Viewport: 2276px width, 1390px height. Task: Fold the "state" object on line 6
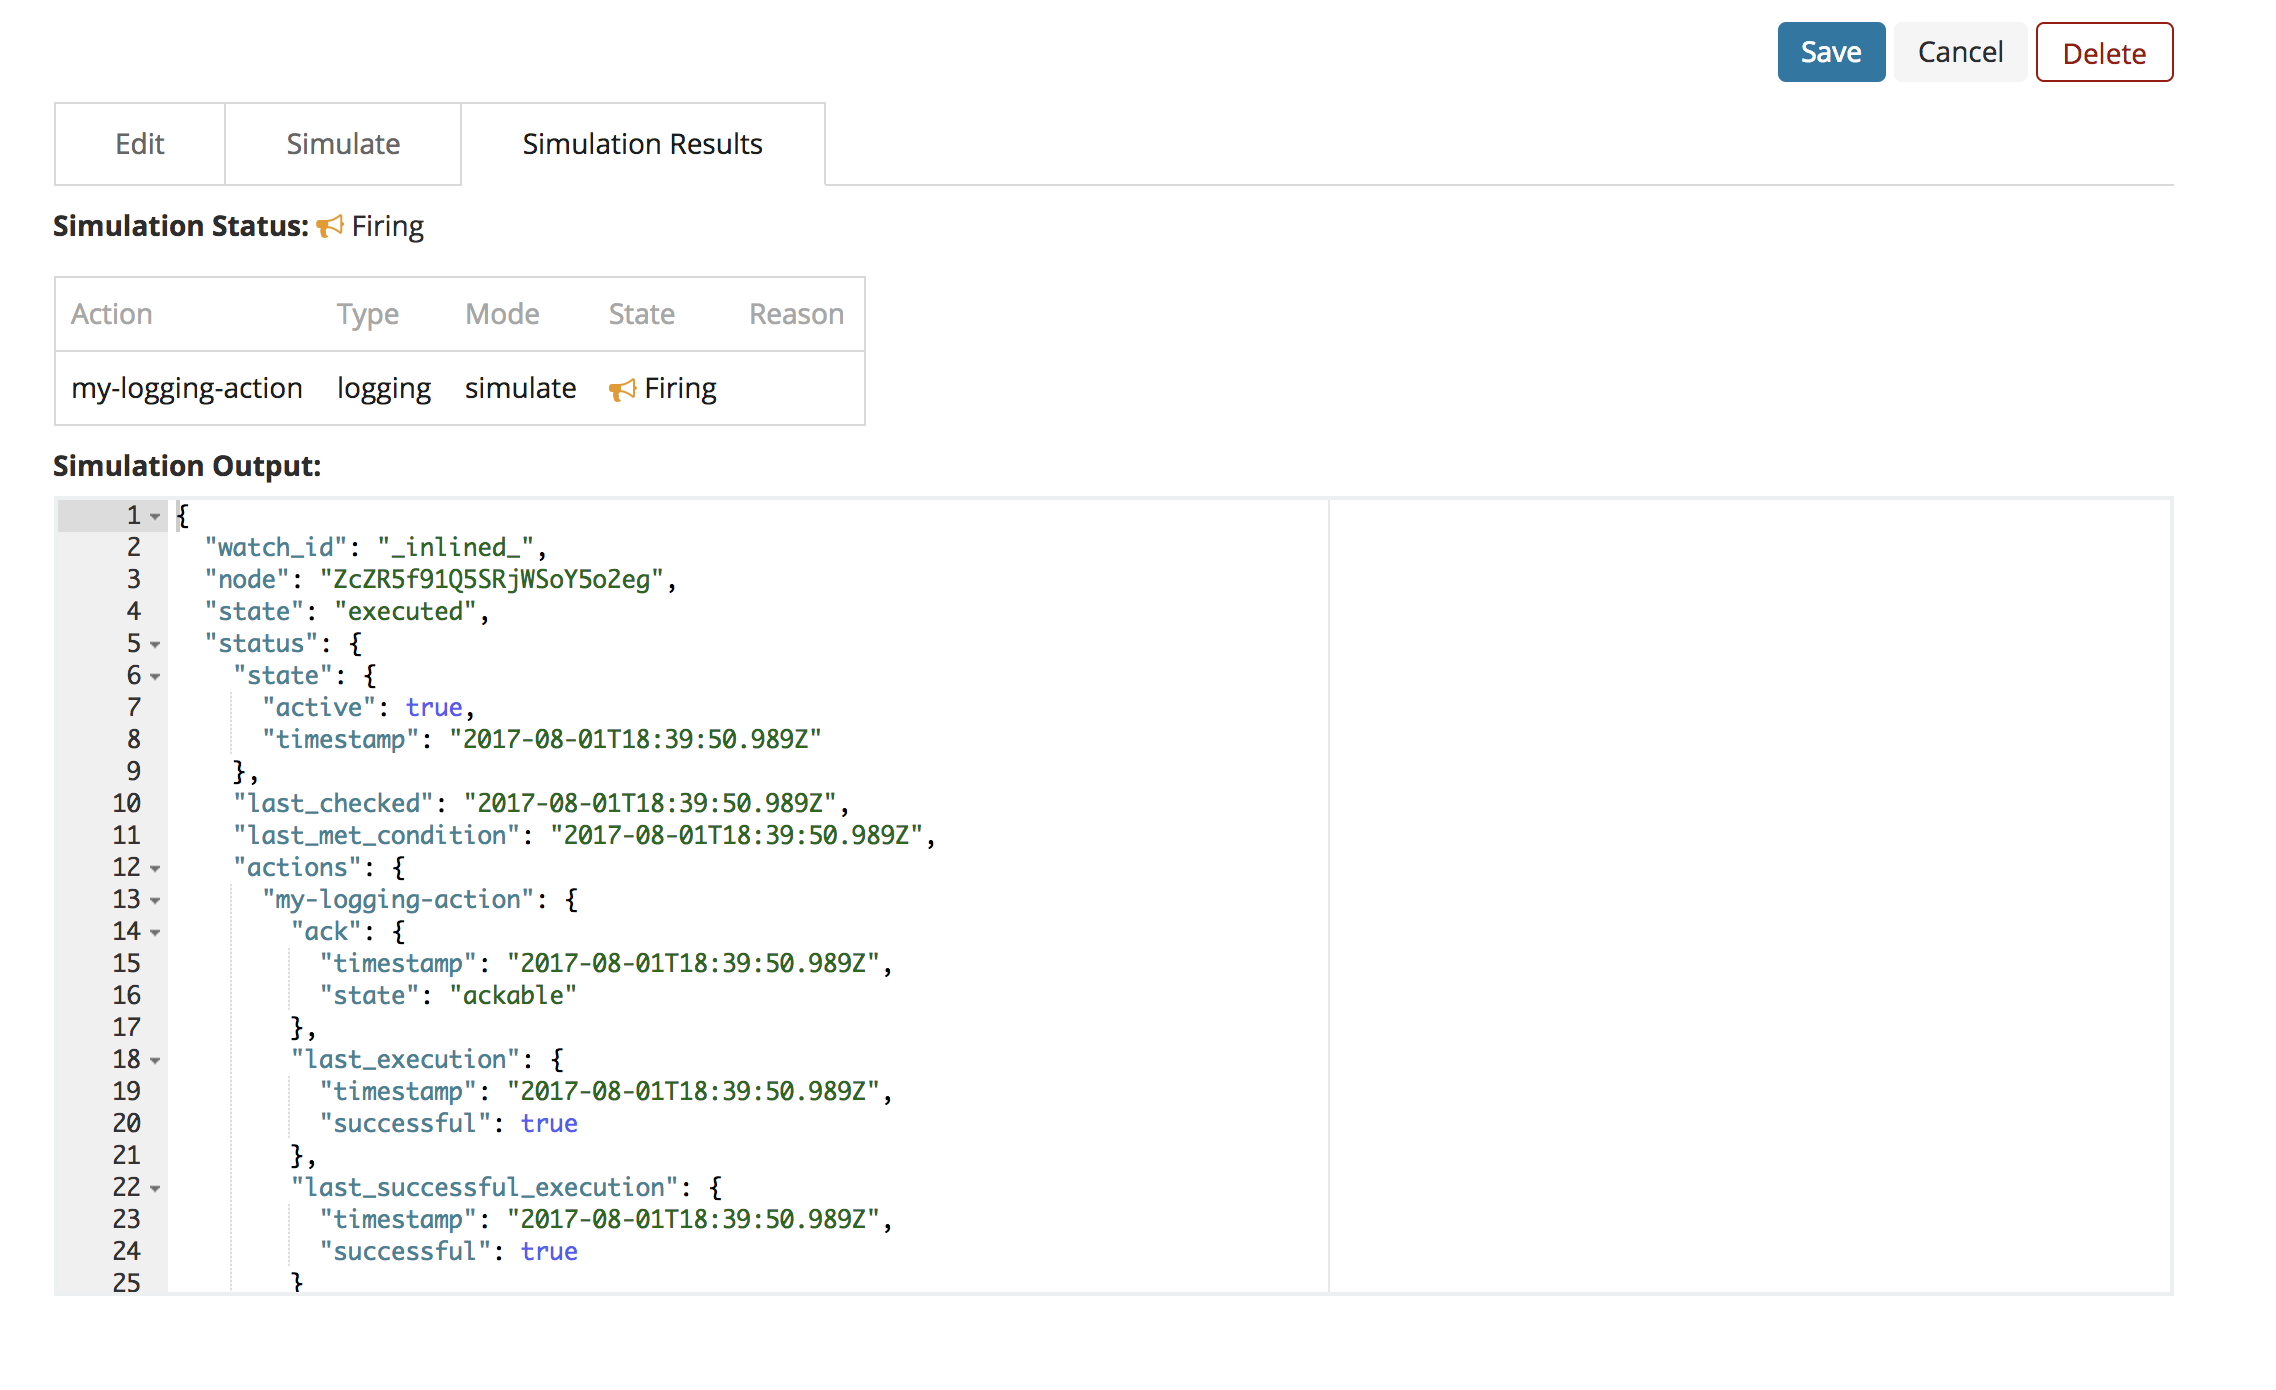(155, 677)
